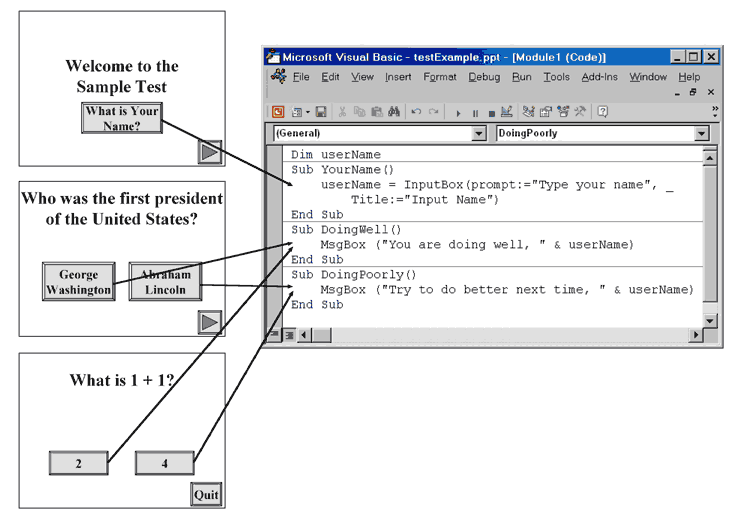Switch to Full Module View
The image size is (737, 522).
coord(287,335)
